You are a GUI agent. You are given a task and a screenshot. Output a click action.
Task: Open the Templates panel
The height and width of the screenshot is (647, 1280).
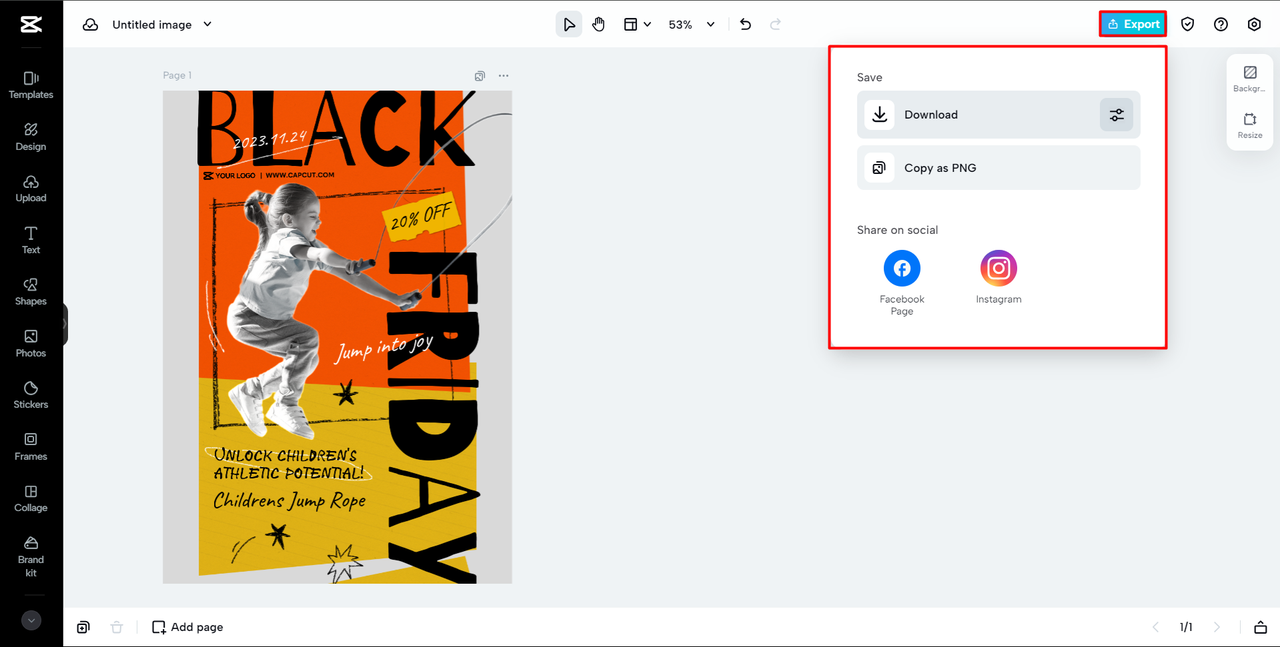click(x=31, y=85)
